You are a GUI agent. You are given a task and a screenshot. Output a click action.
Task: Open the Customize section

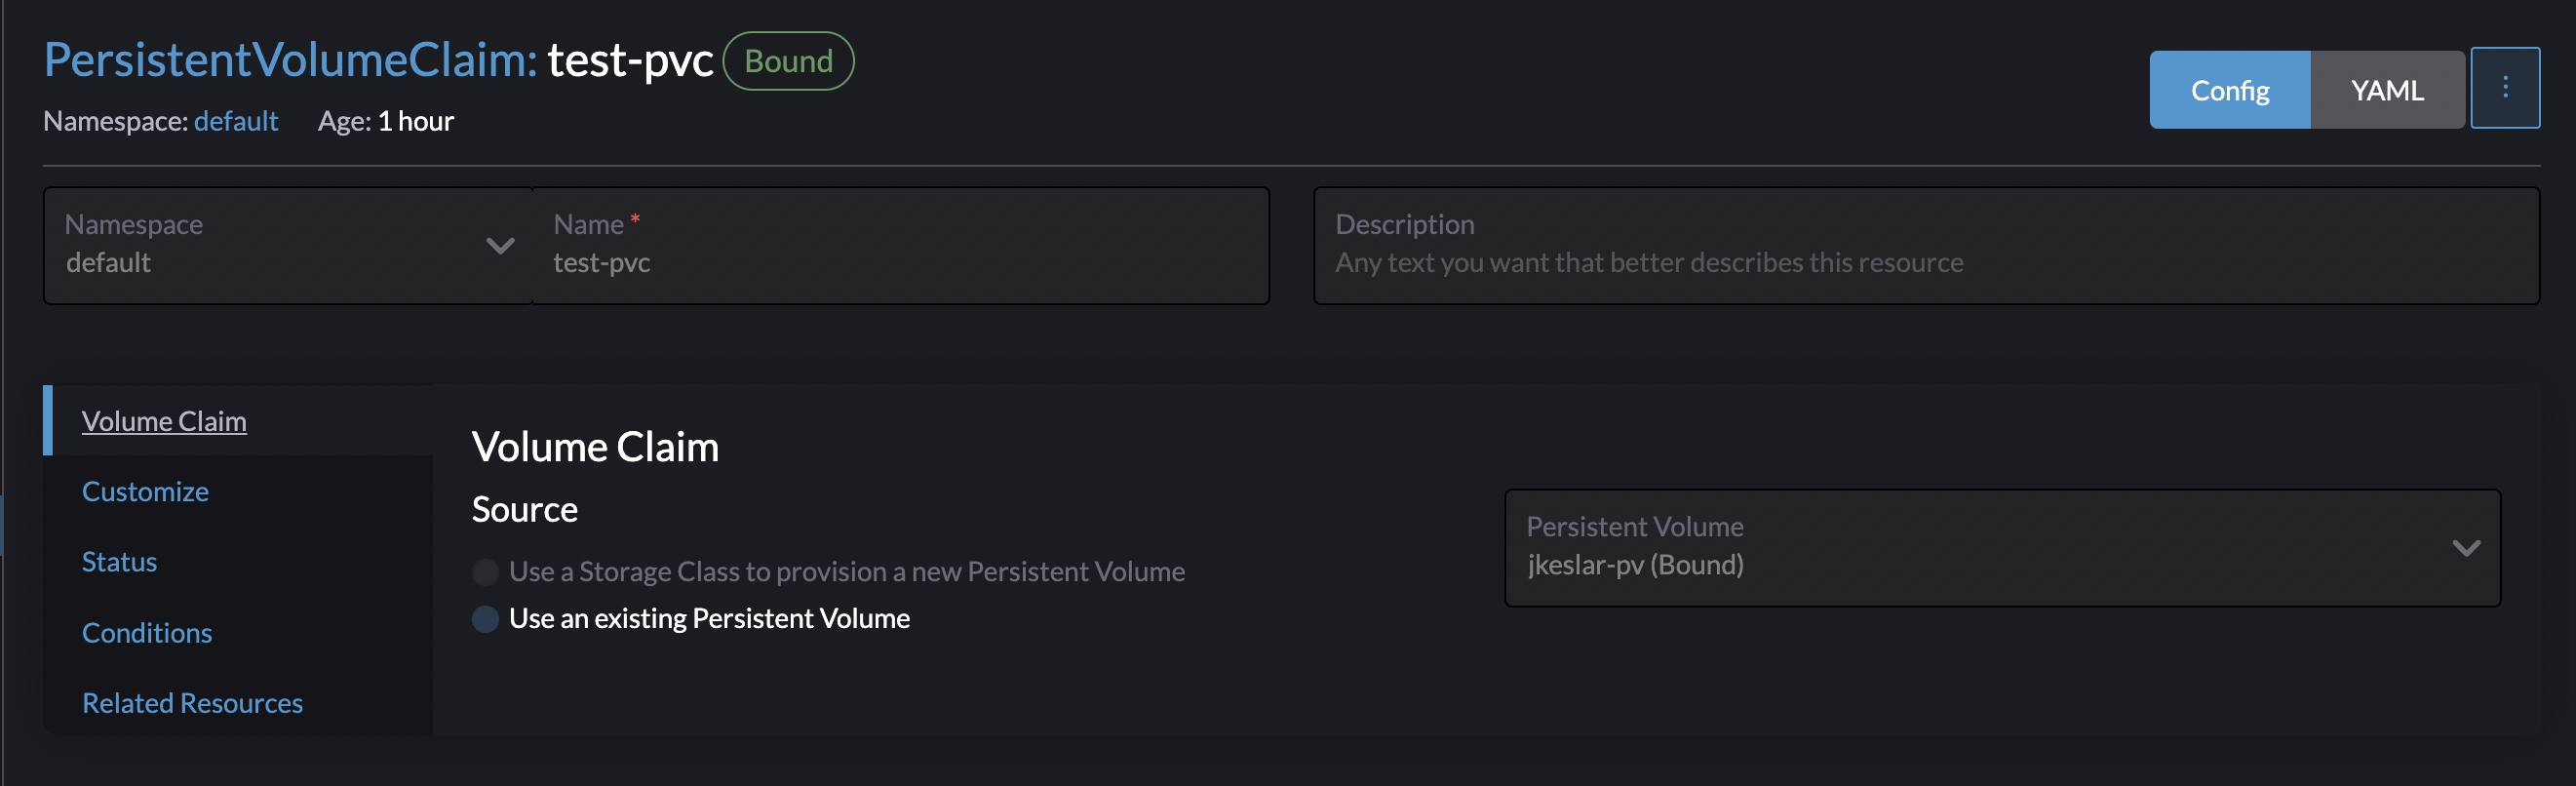click(145, 491)
